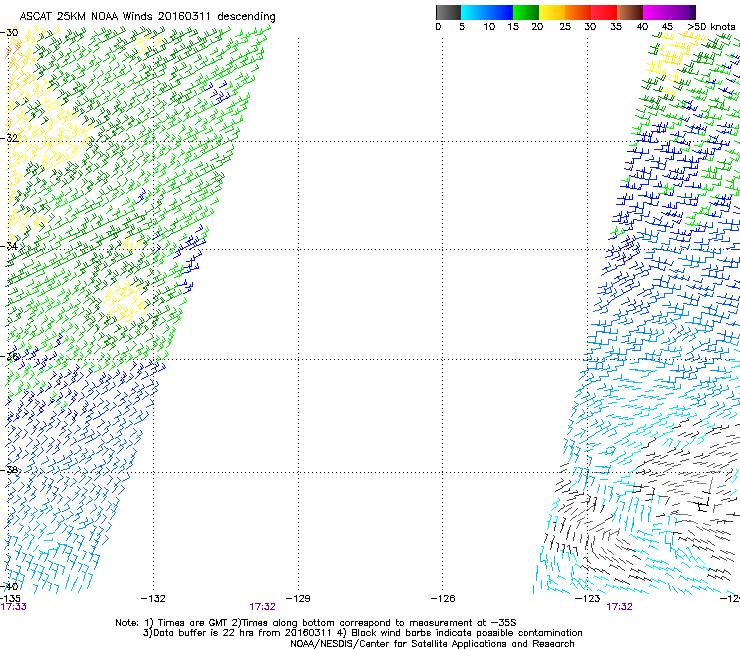Select the green 15-20 knot legend swatch
This screenshot has width=740, height=650.
(x=526, y=12)
